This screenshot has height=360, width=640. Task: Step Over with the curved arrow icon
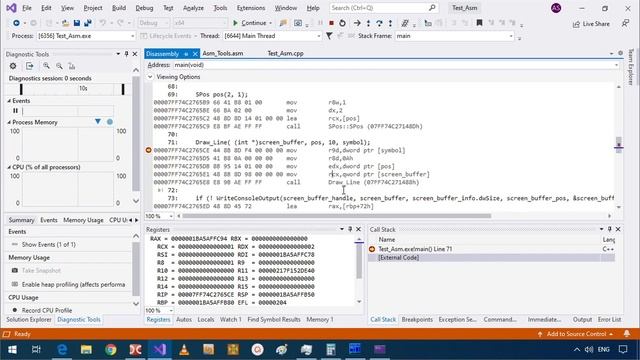(379, 23)
